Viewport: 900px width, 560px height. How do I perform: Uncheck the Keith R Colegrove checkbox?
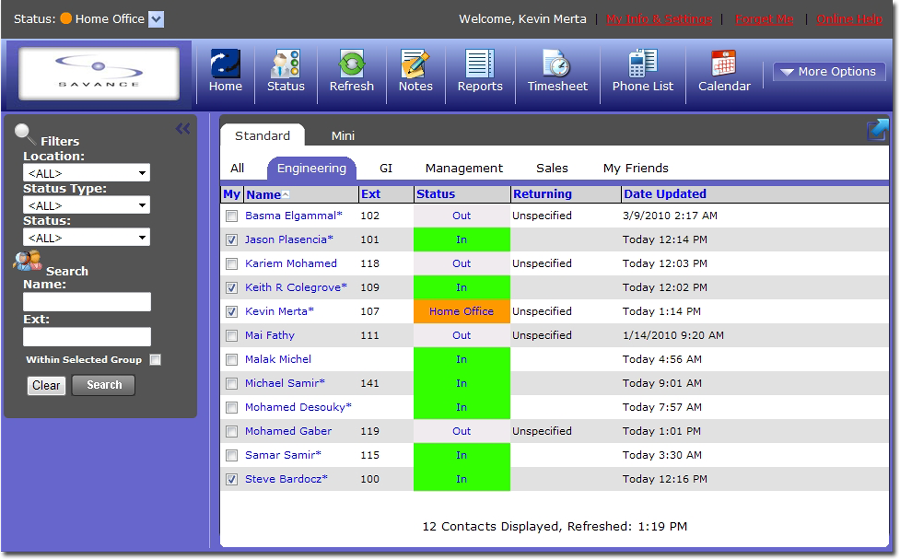click(232, 288)
